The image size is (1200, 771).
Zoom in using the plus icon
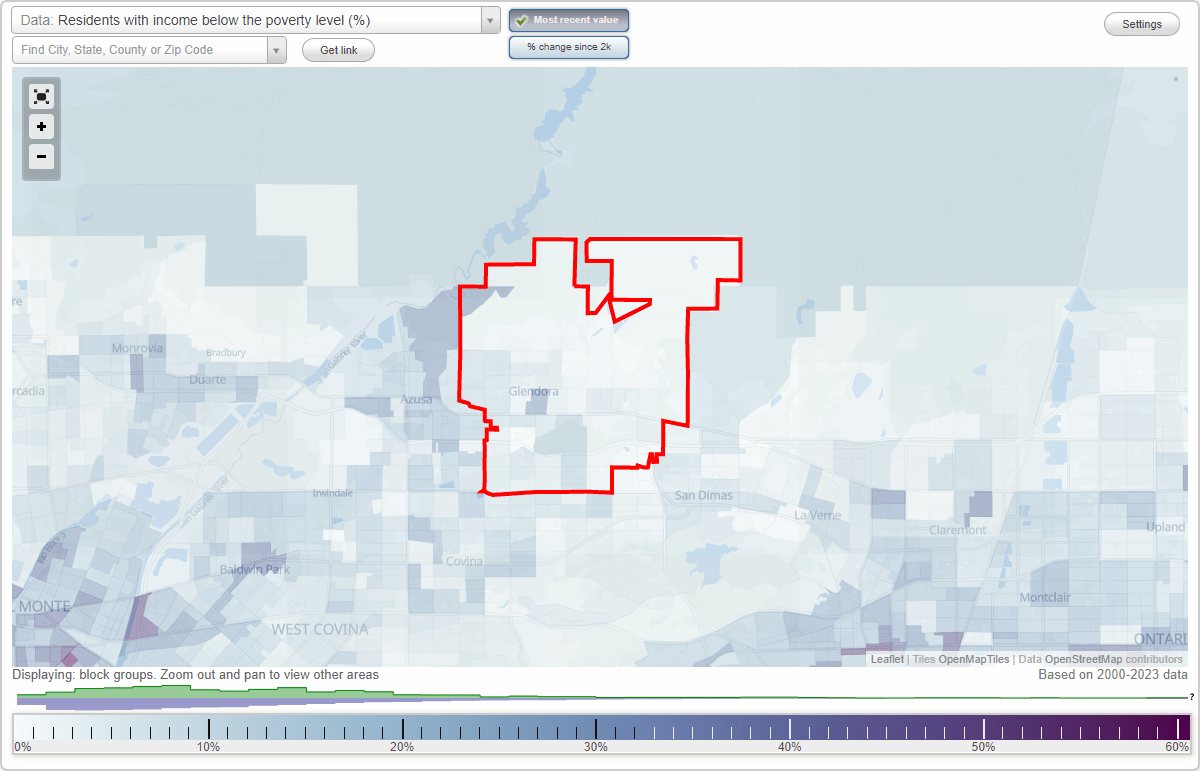tap(41, 127)
